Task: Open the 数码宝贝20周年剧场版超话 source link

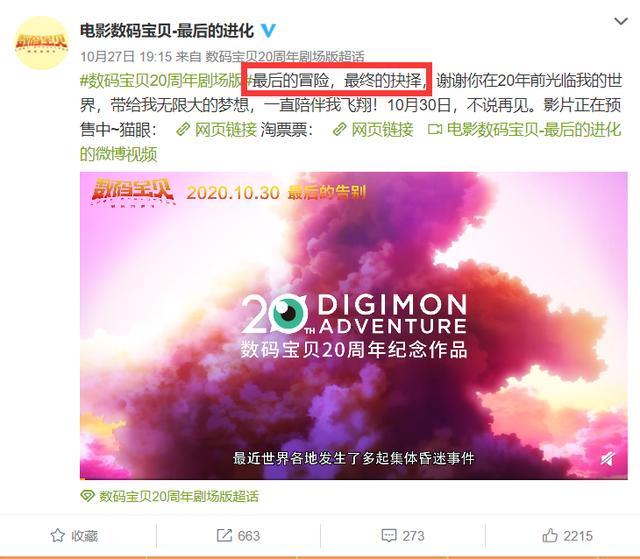Action: [x=284, y=56]
